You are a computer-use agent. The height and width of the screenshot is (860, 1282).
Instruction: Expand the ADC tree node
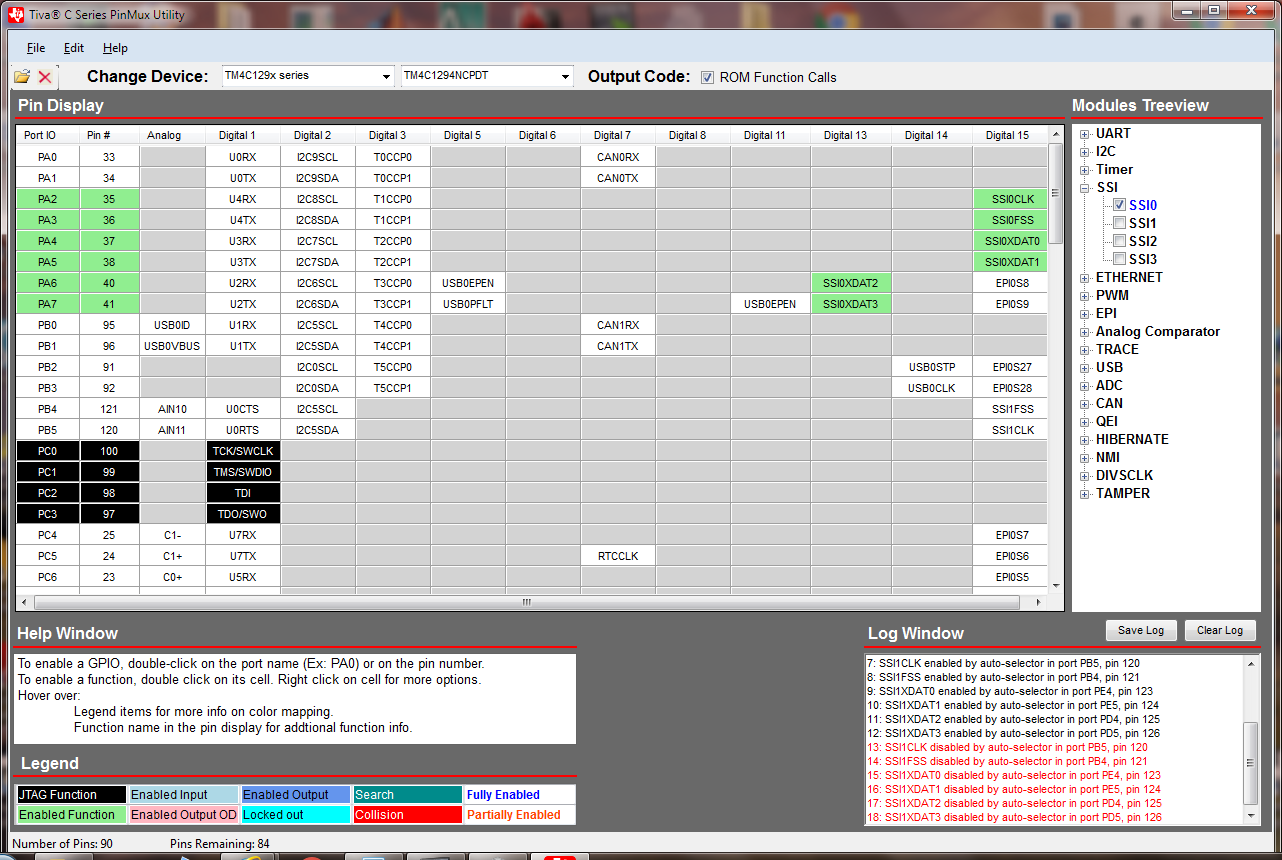point(1085,385)
